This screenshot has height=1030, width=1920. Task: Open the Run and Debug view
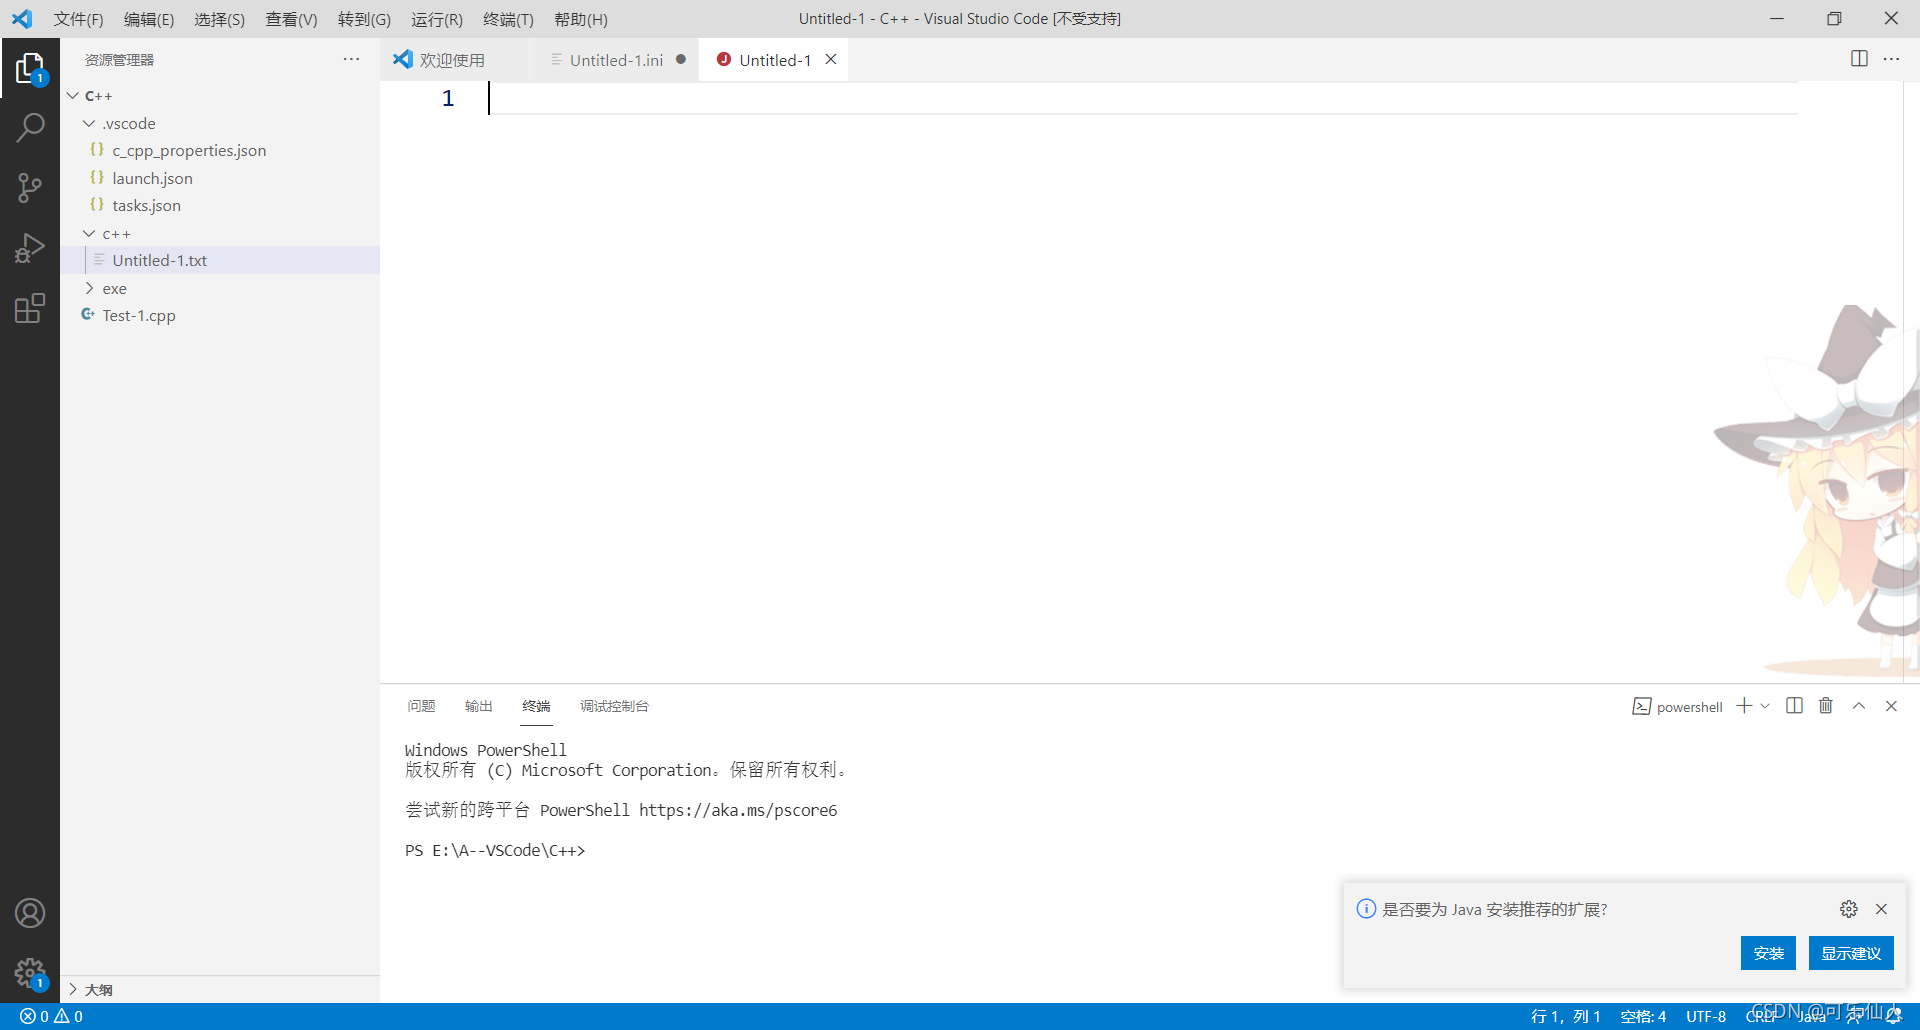(x=30, y=247)
